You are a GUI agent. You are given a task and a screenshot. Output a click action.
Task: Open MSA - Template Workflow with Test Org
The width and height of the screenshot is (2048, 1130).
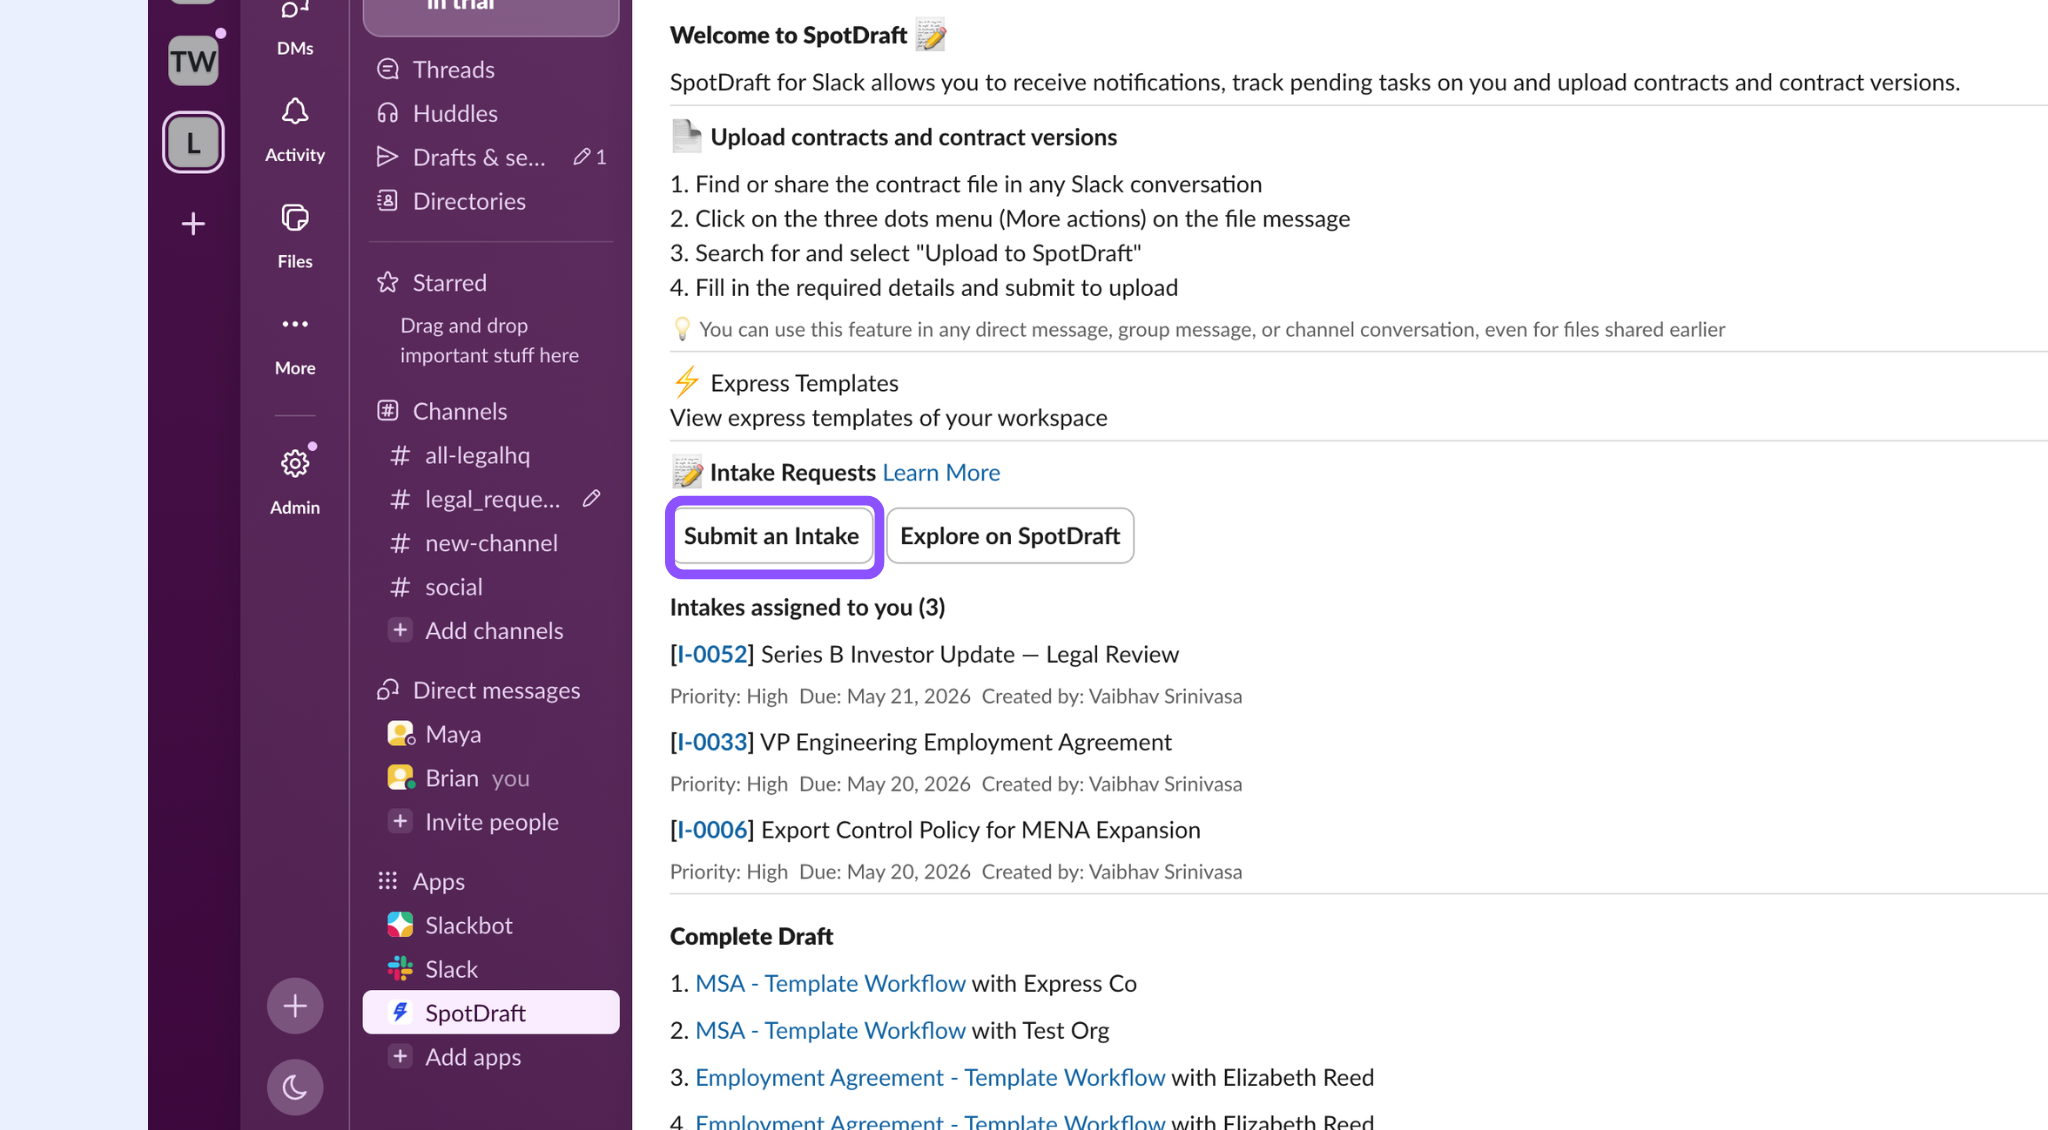point(830,1030)
